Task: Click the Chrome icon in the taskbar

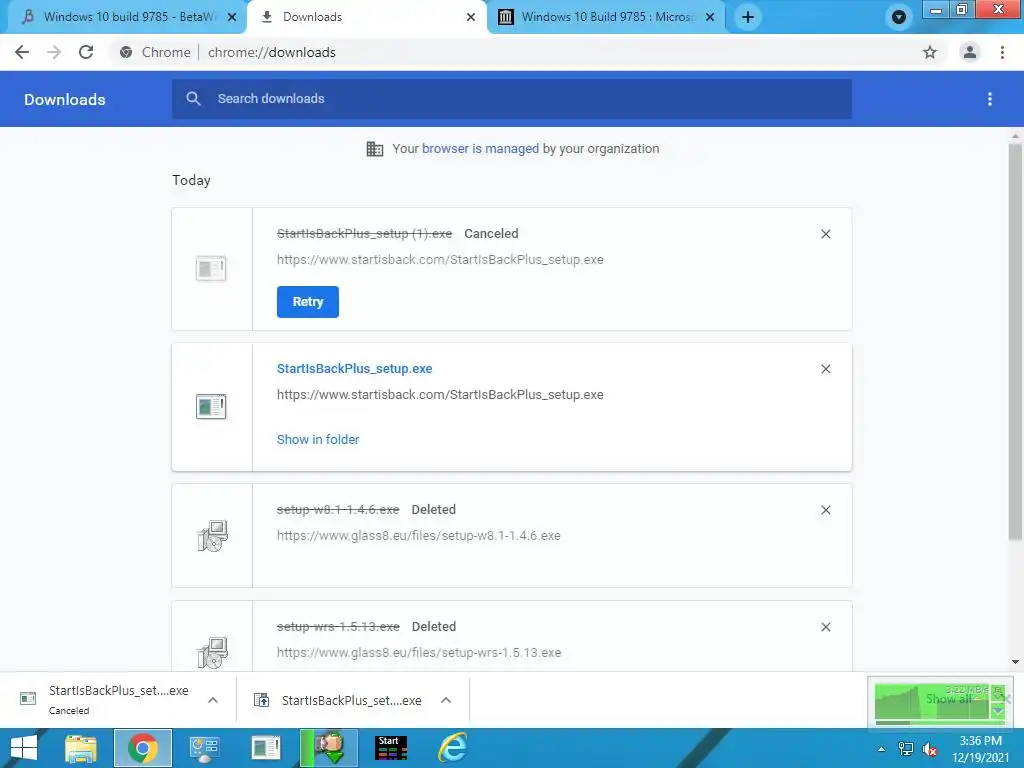Action: 142,748
